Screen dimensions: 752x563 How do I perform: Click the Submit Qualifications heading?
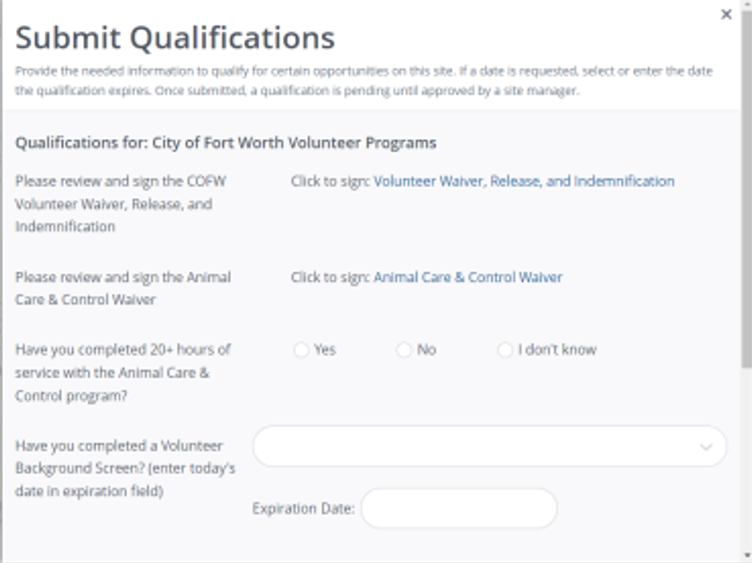(x=175, y=39)
